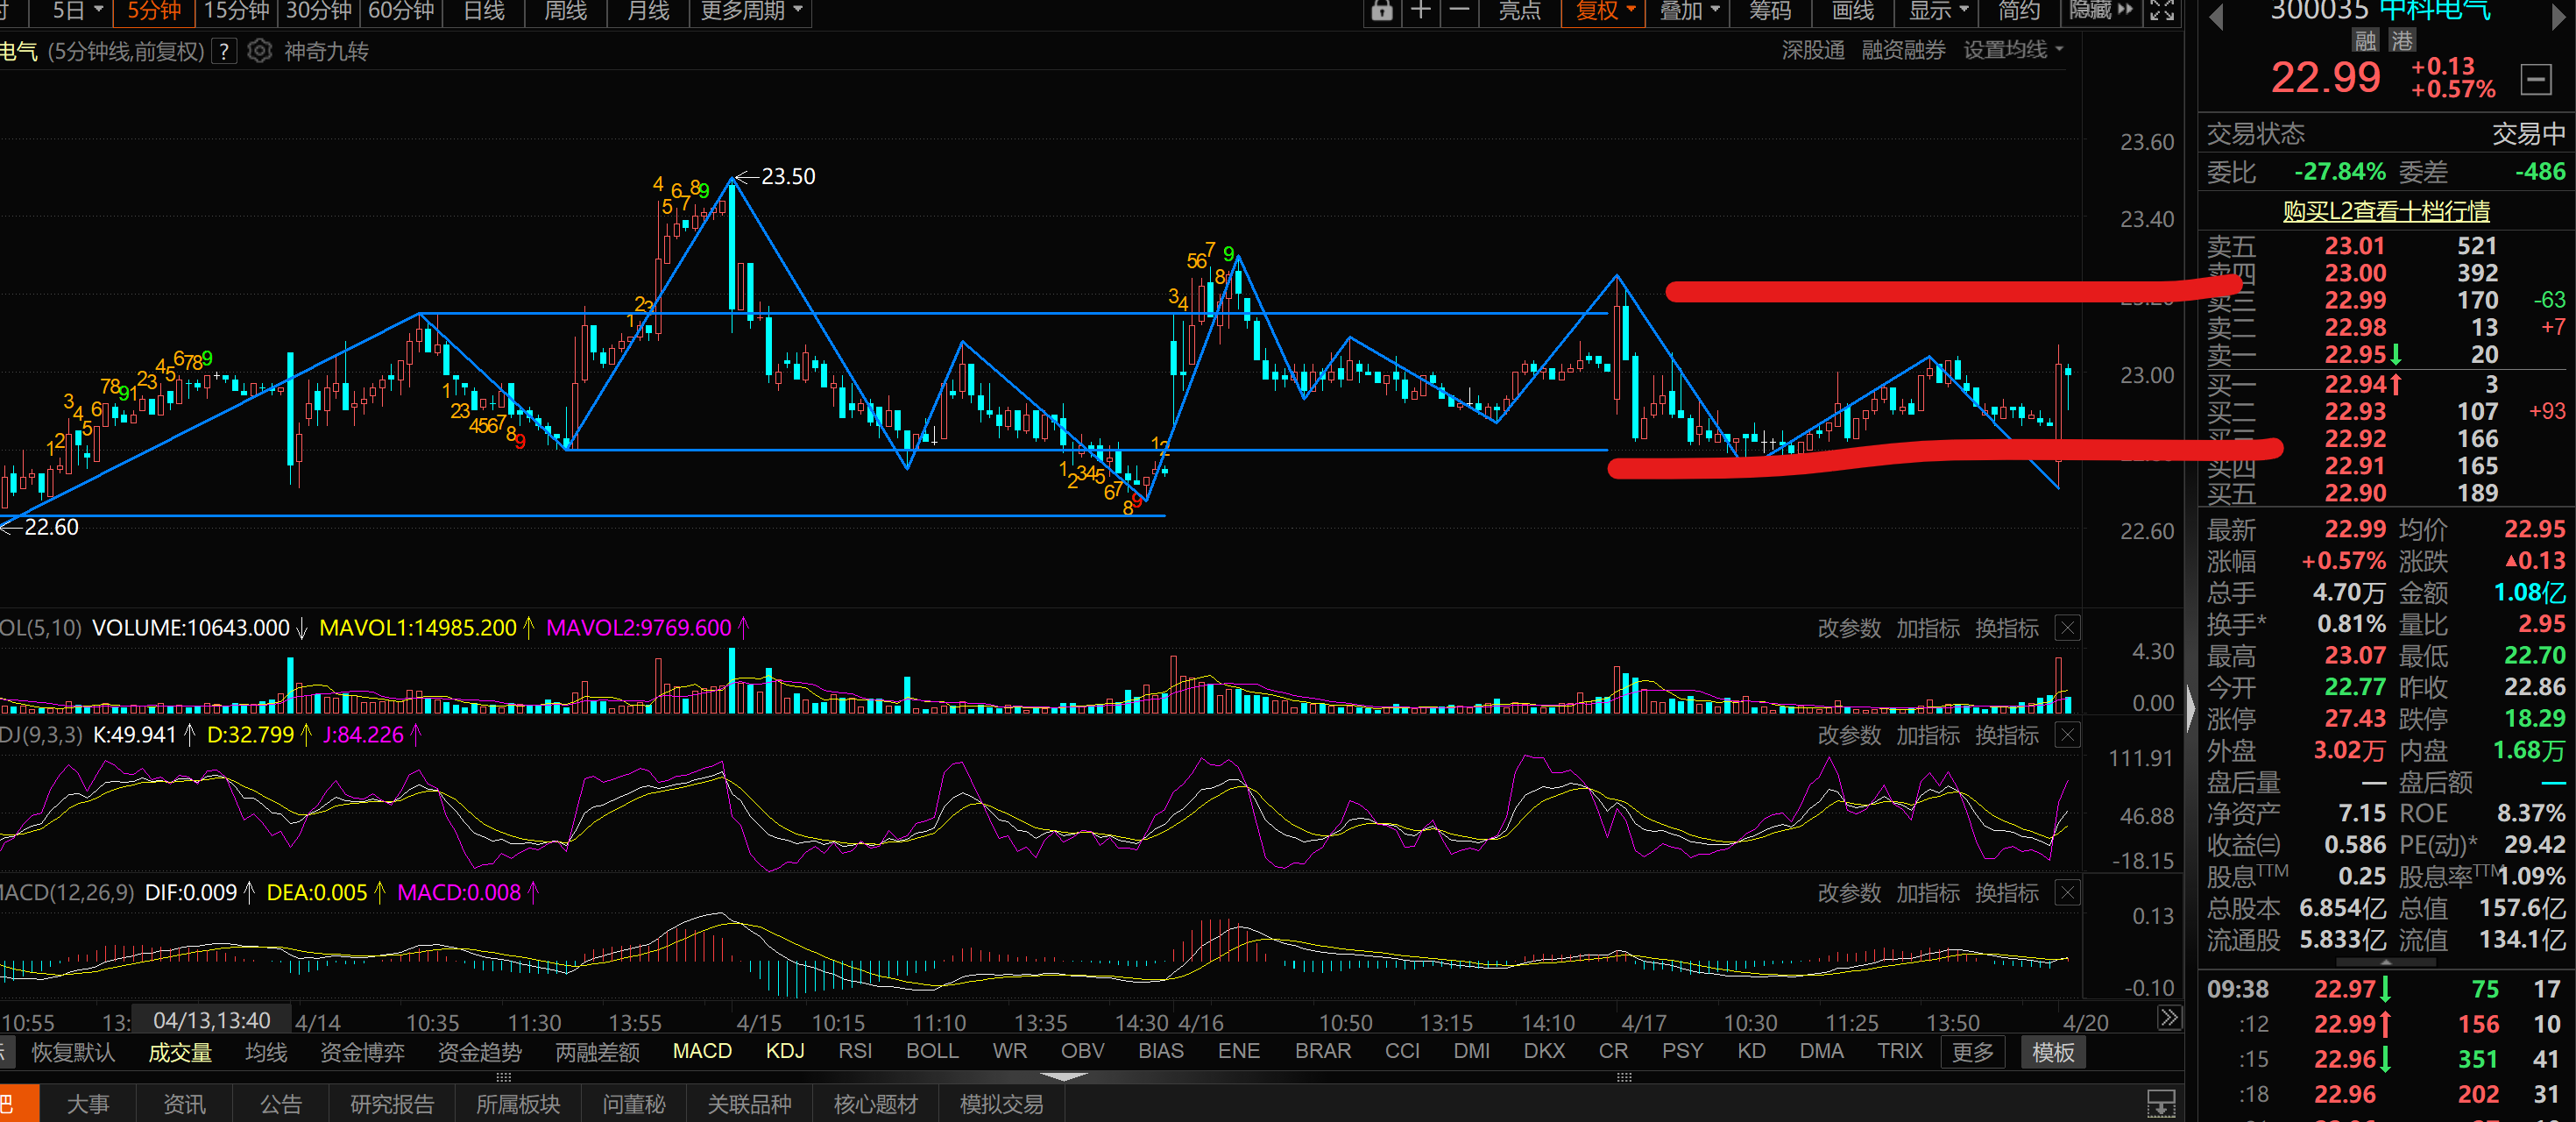Close the volume indicator panel
The width and height of the screenshot is (2576, 1122).
2067,628
